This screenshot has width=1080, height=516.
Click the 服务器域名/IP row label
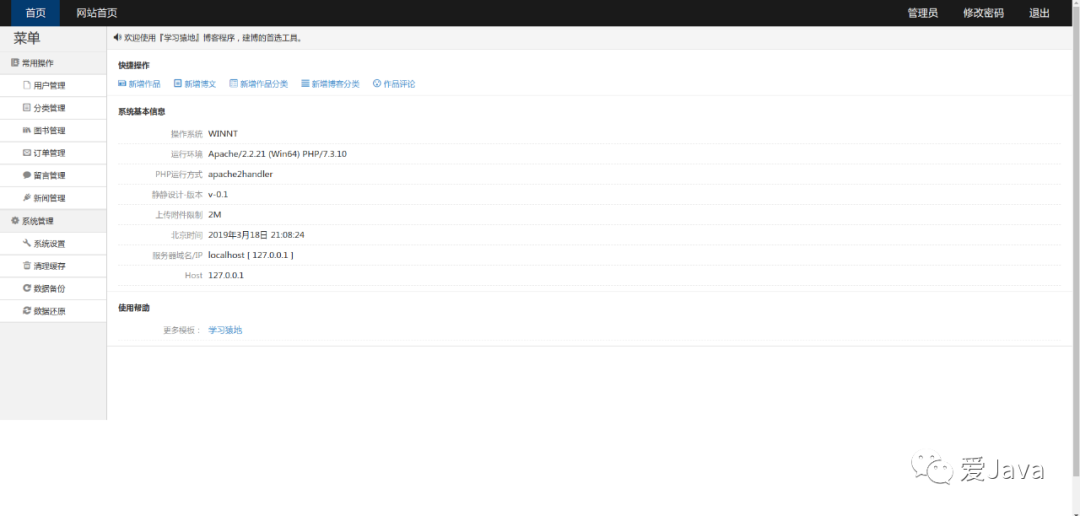pyautogui.click(x=178, y=255)
